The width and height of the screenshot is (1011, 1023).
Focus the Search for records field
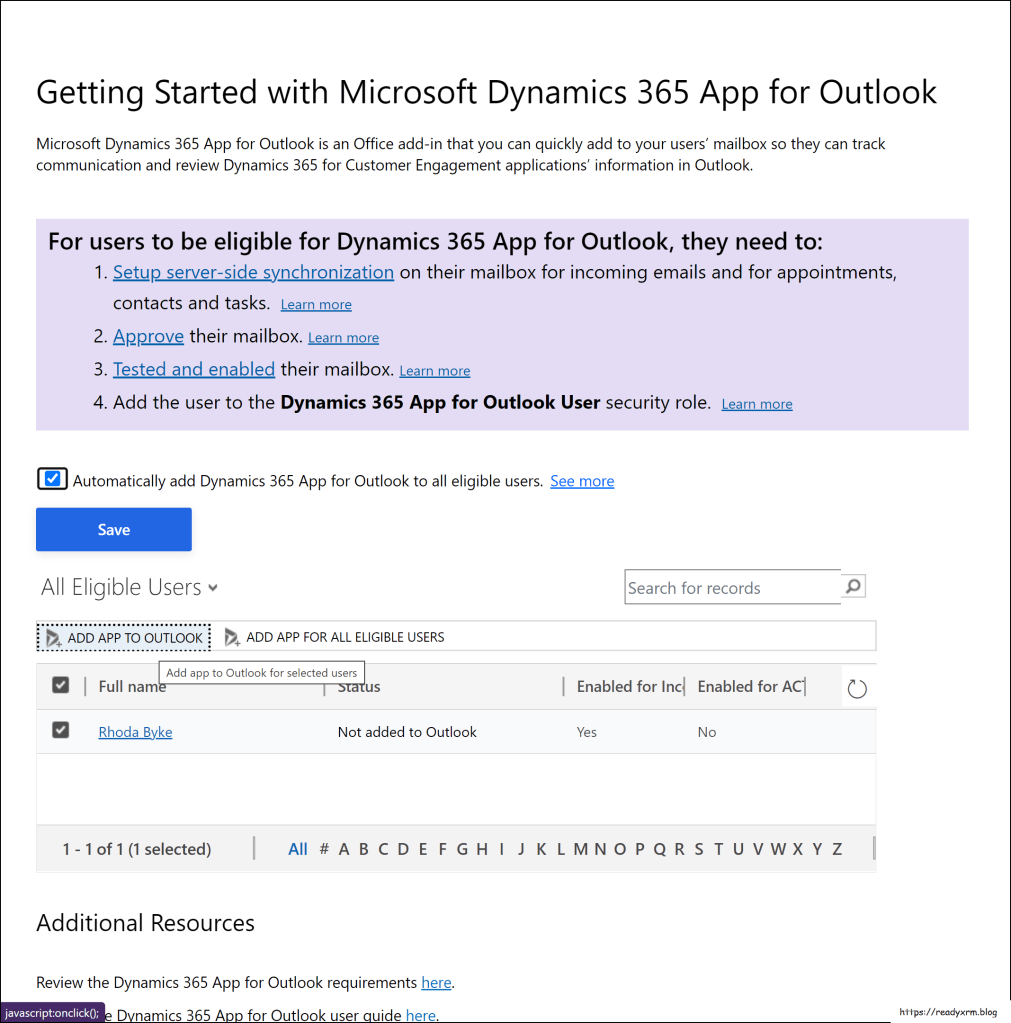[732, 588]
